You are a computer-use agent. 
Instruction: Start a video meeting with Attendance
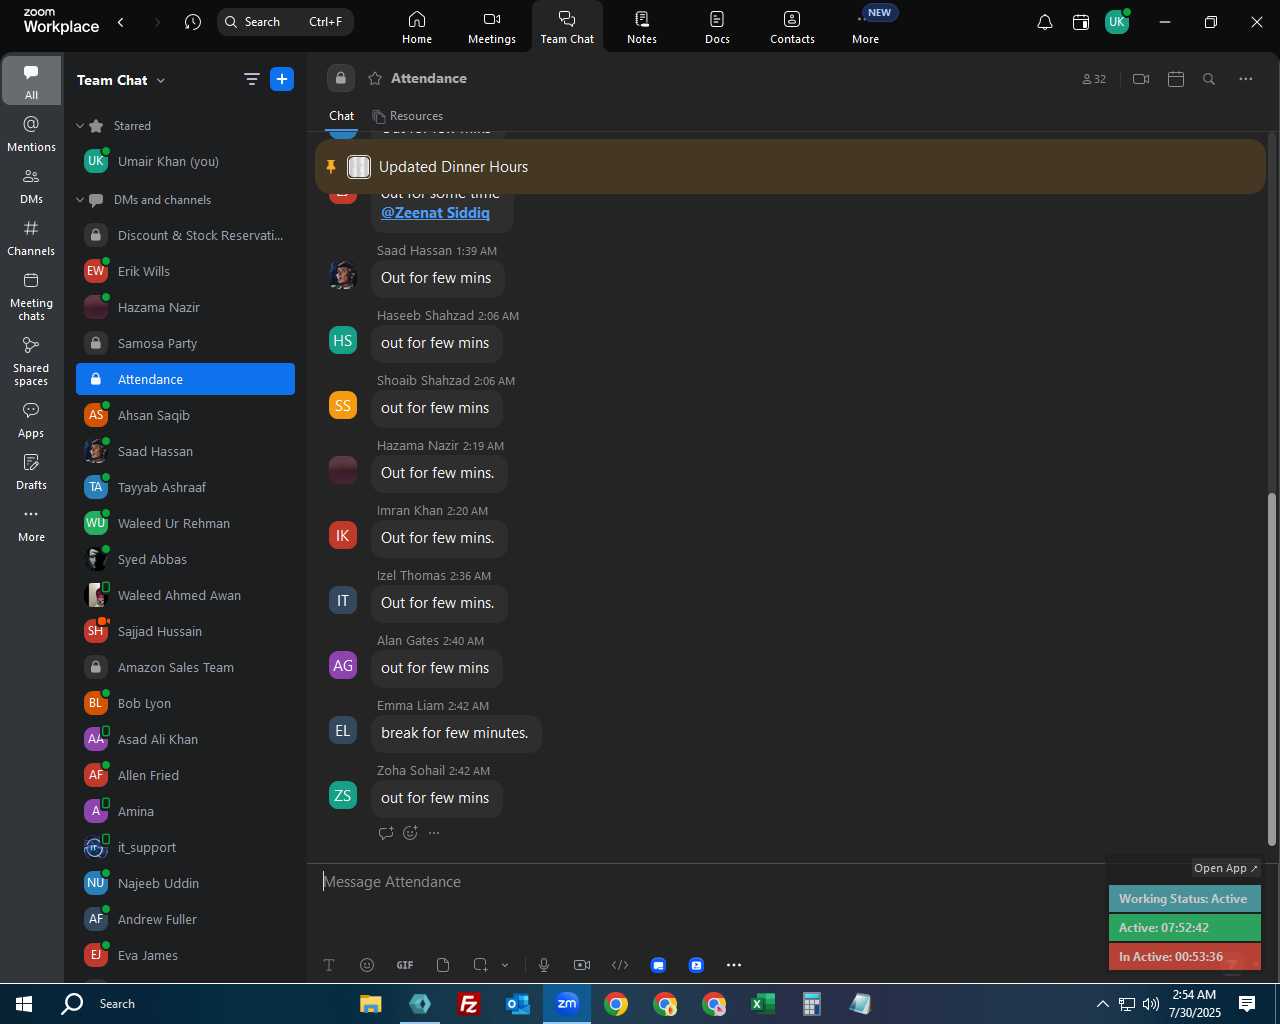click(1141, 79)
